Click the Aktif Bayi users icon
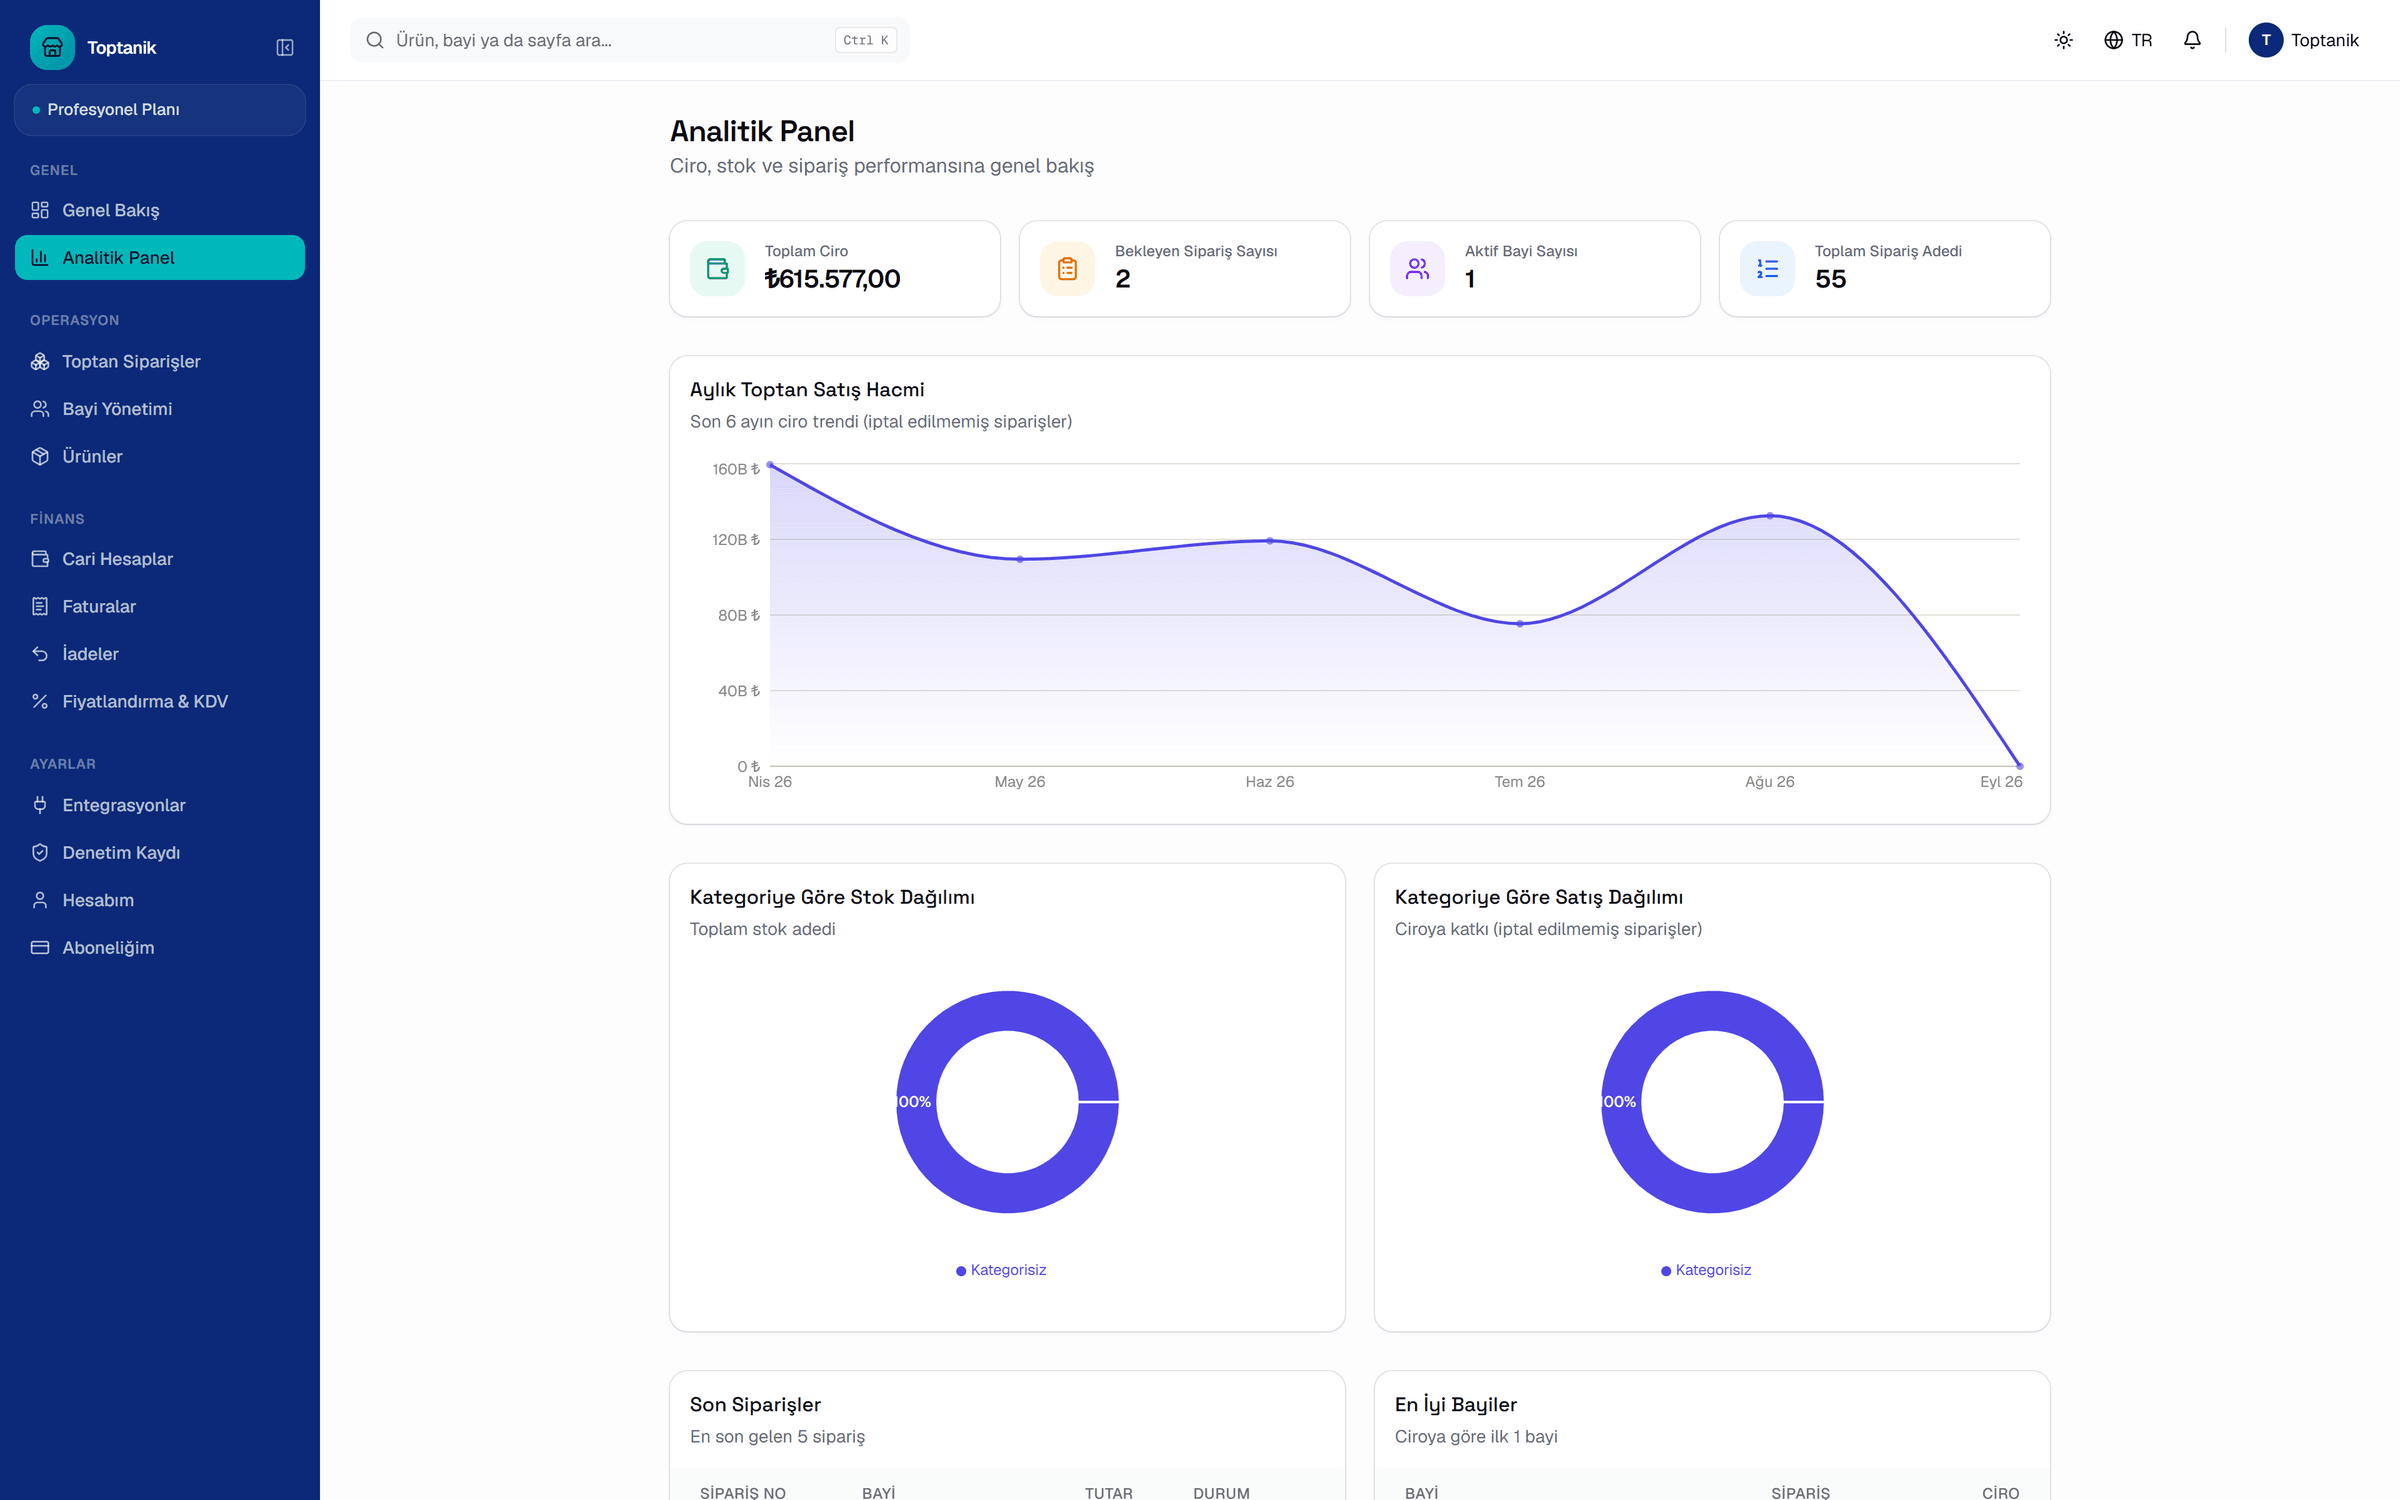 1418,268
